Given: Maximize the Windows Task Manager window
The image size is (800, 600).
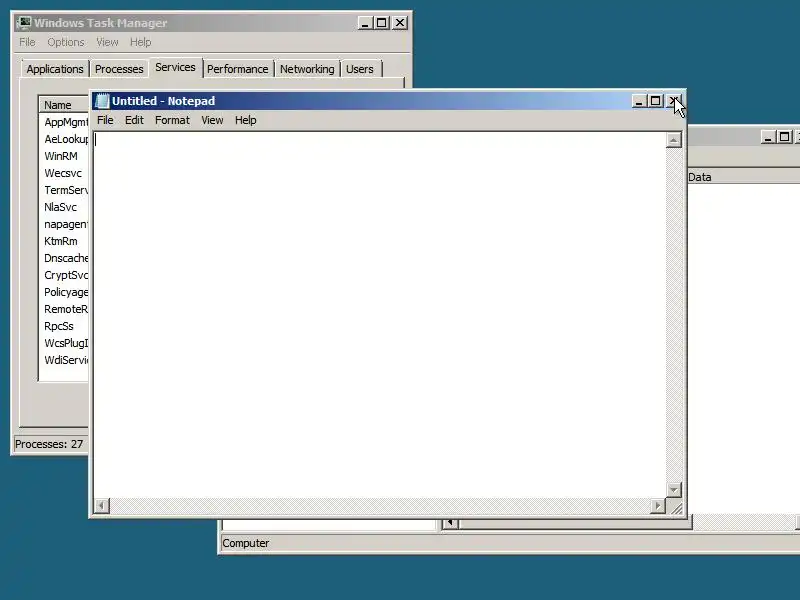Looking at the screenshot, I should pyautogui.click(x=382, y=23).
